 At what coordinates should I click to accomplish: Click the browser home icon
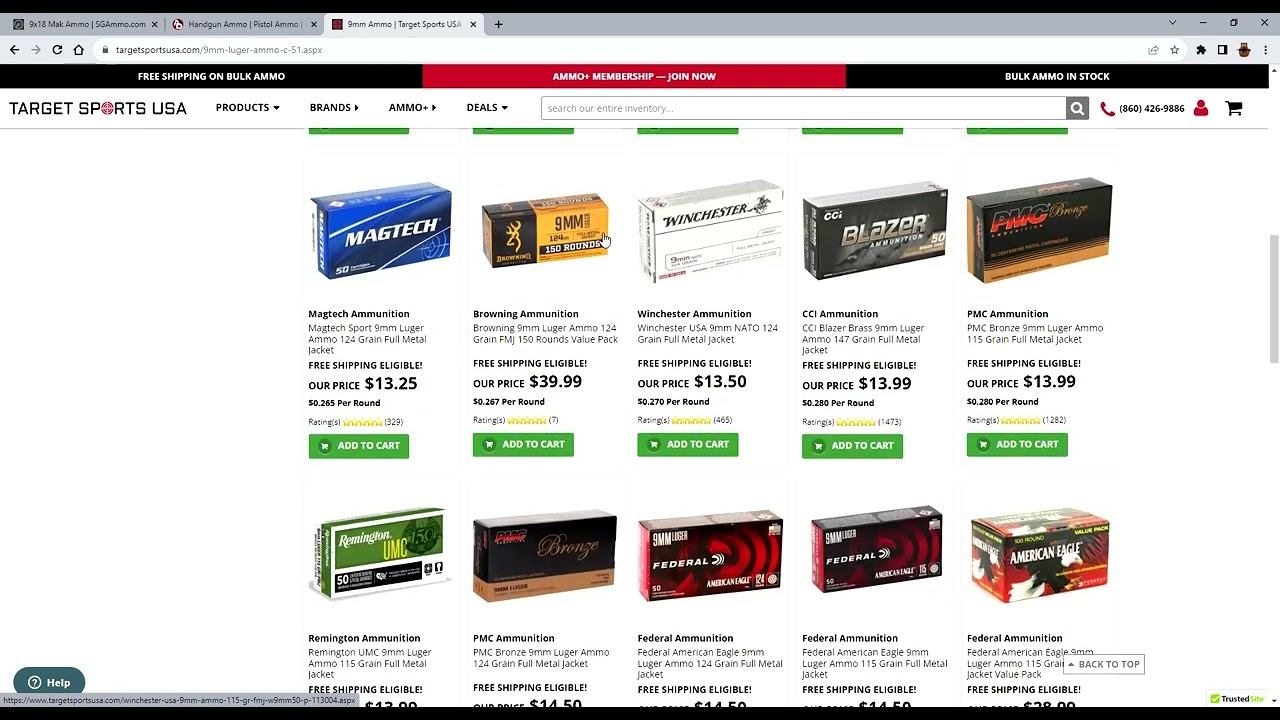pos(78,50)
